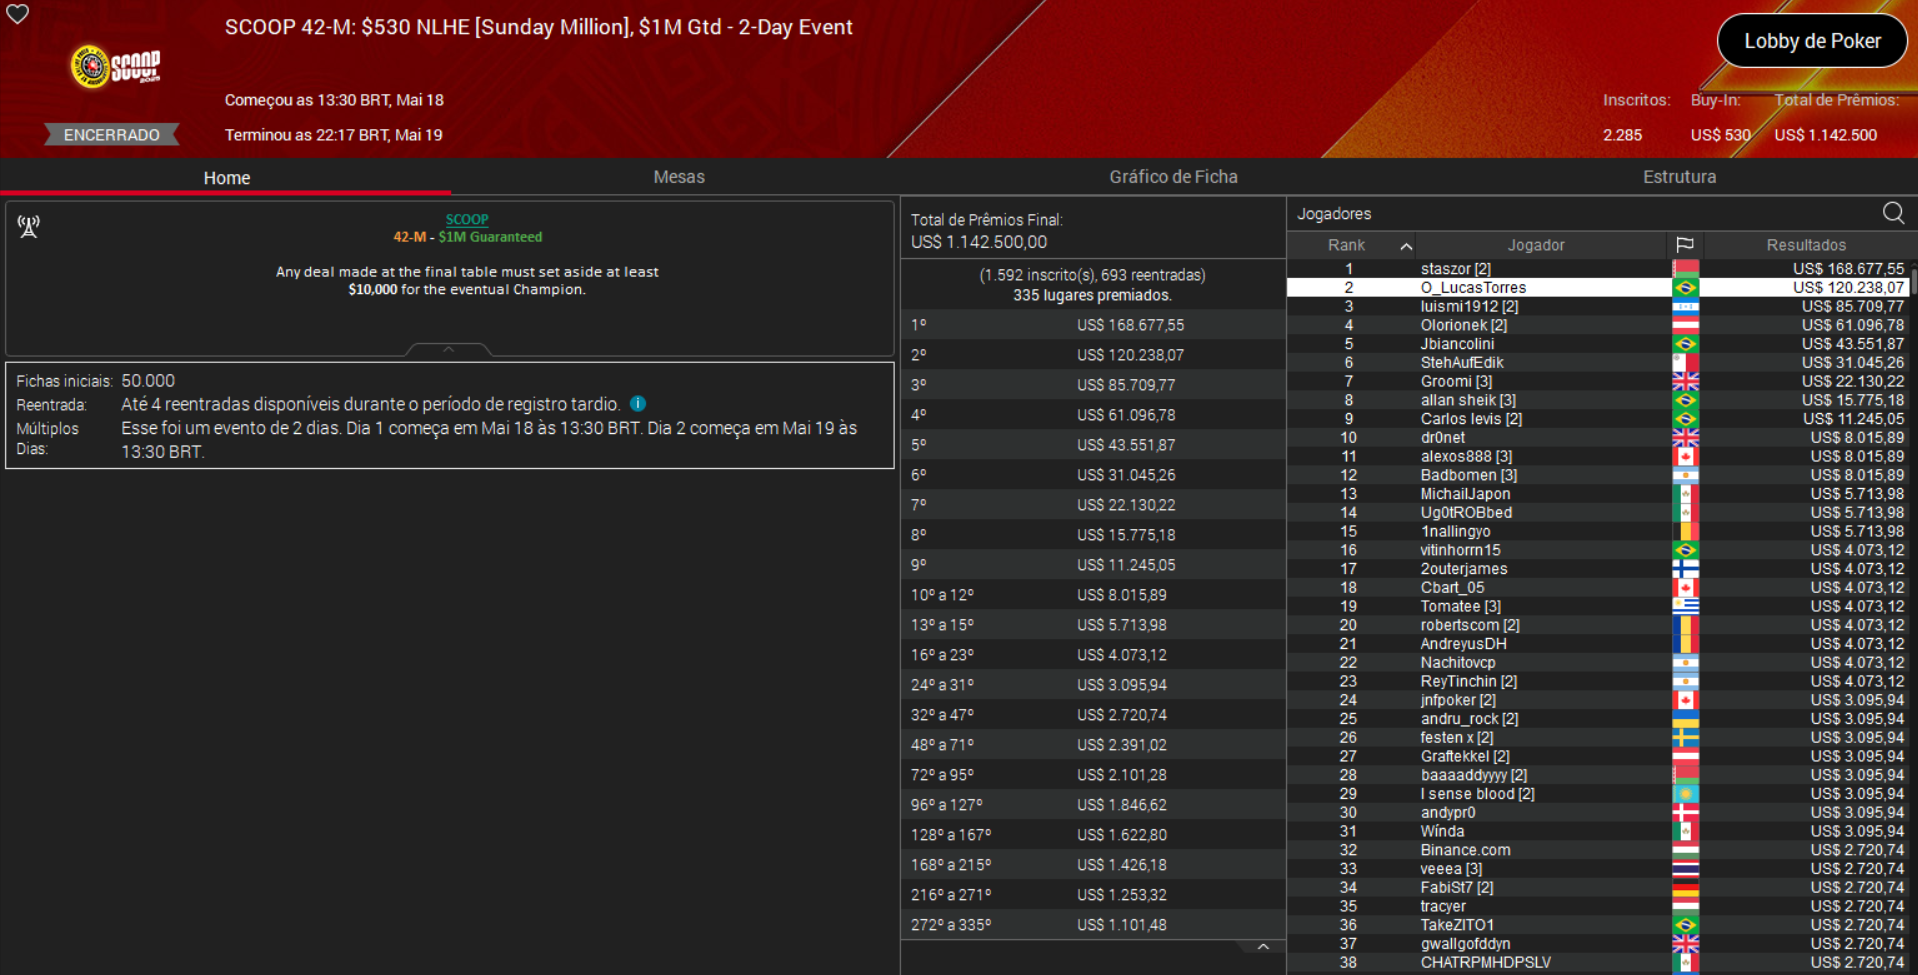Click the flag next to TakeZITO1

click(1685, 925)
